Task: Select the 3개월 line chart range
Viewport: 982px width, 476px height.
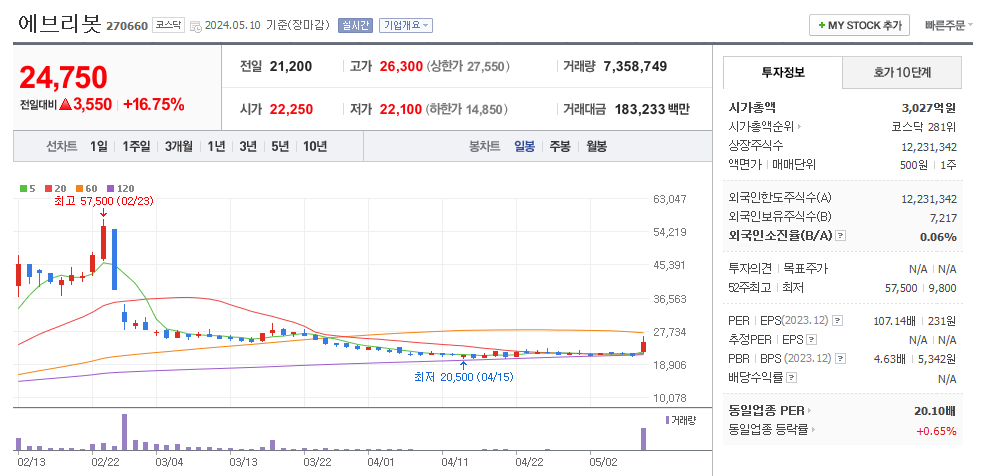Action: [178, 147]
